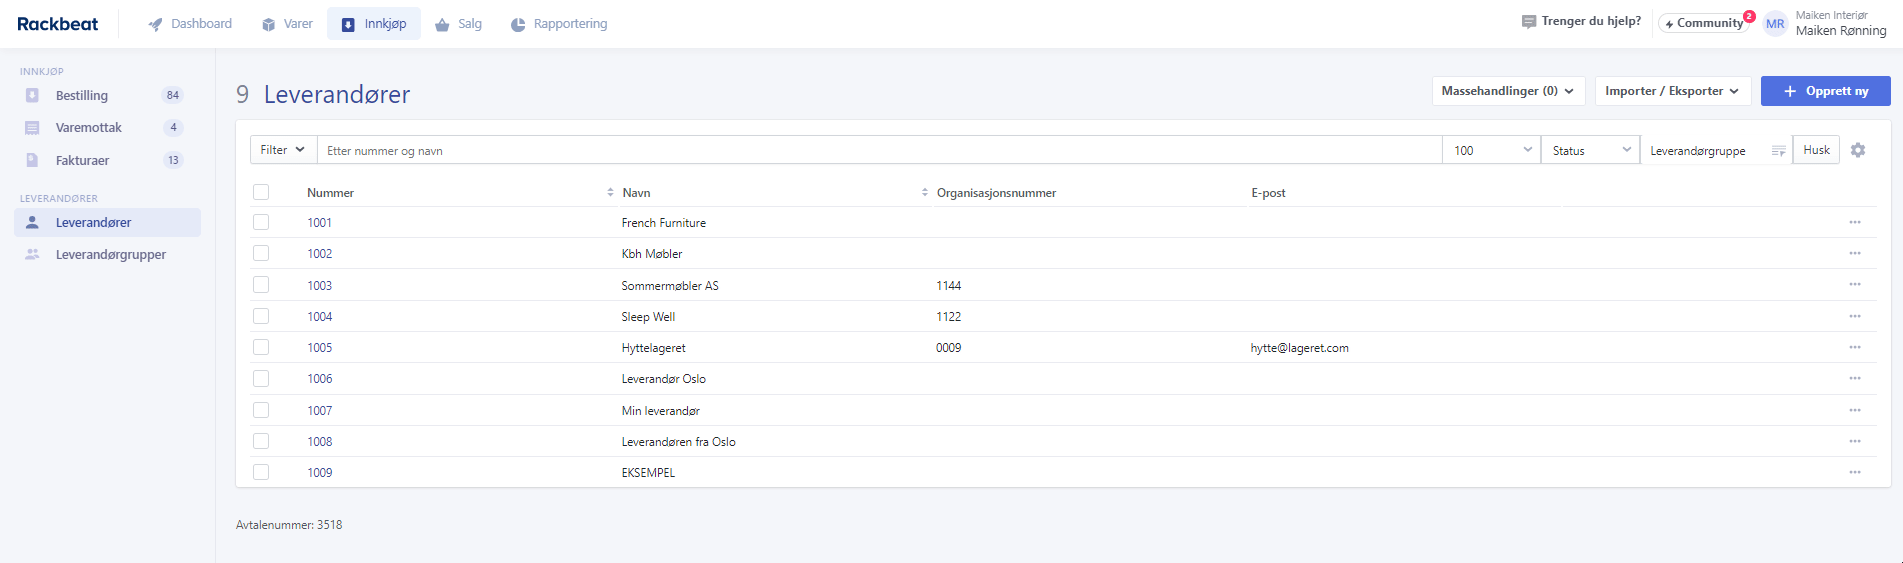Image resolution: width=1903 pixels, height=563 pixels.
Task: Click the MR user avatar icon
Action: pos(1775,24)
